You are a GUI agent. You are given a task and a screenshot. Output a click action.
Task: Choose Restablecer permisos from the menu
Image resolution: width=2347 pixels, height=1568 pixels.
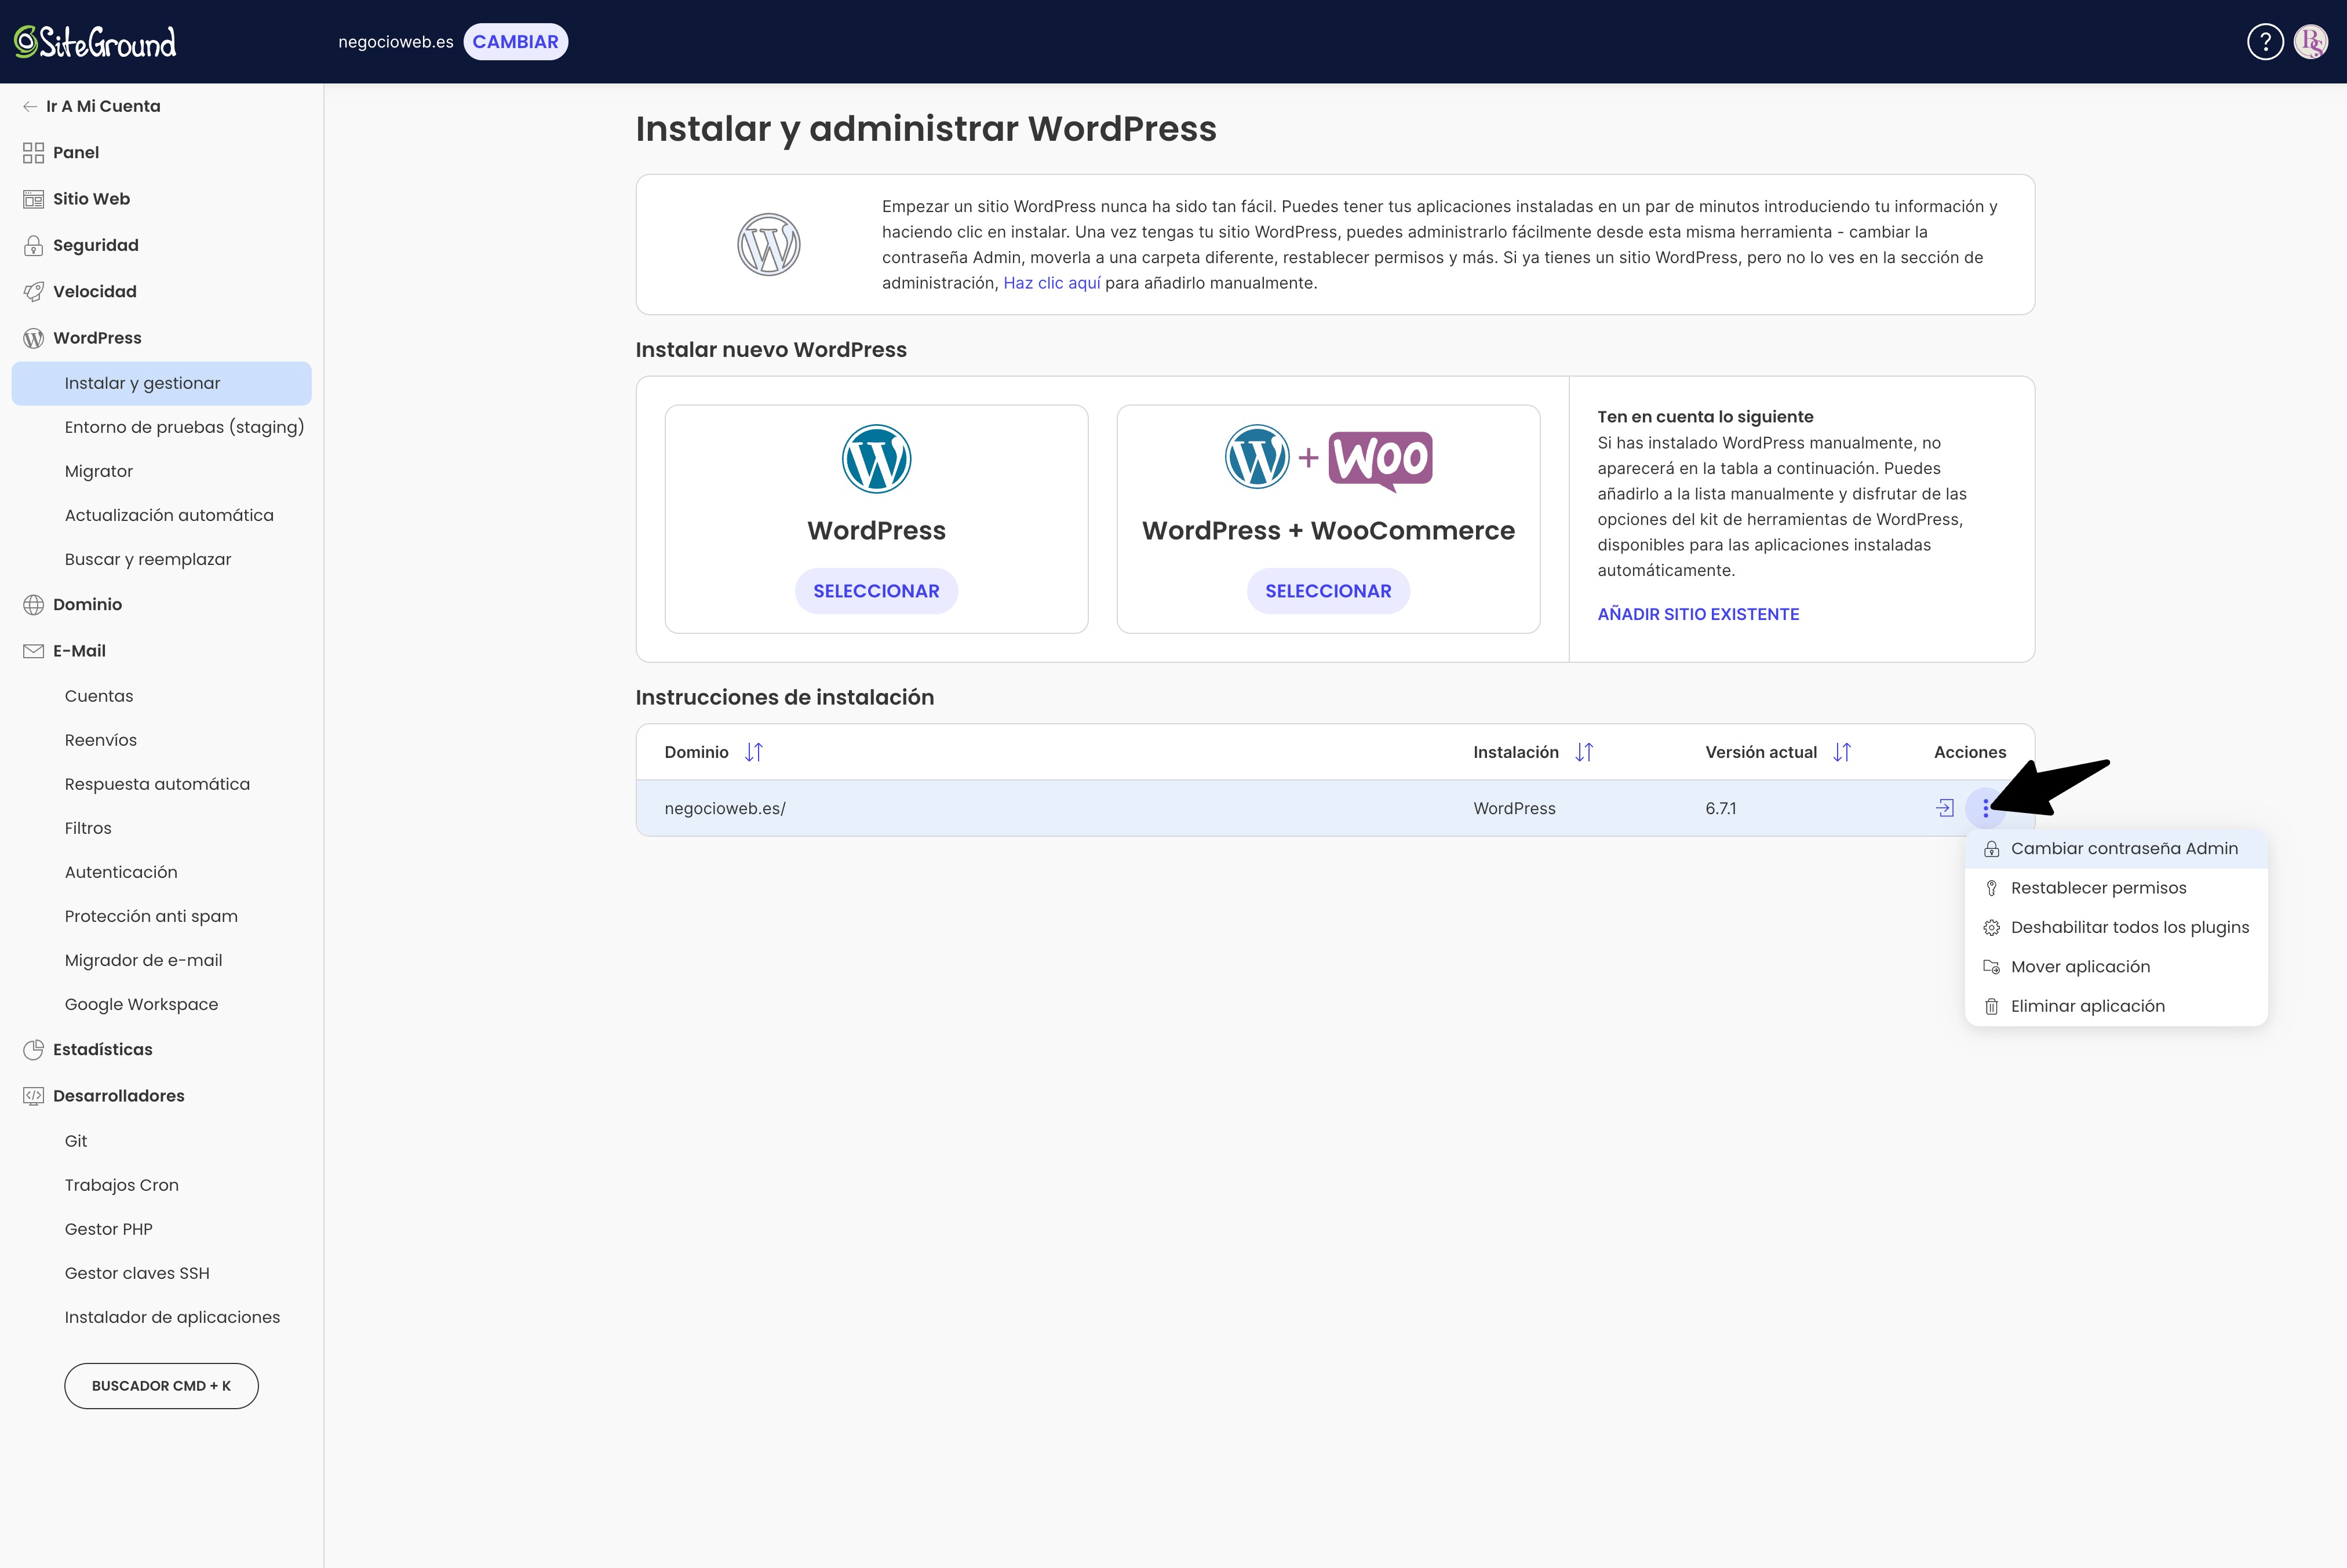pyautogui.click(x=2116, y=888)
